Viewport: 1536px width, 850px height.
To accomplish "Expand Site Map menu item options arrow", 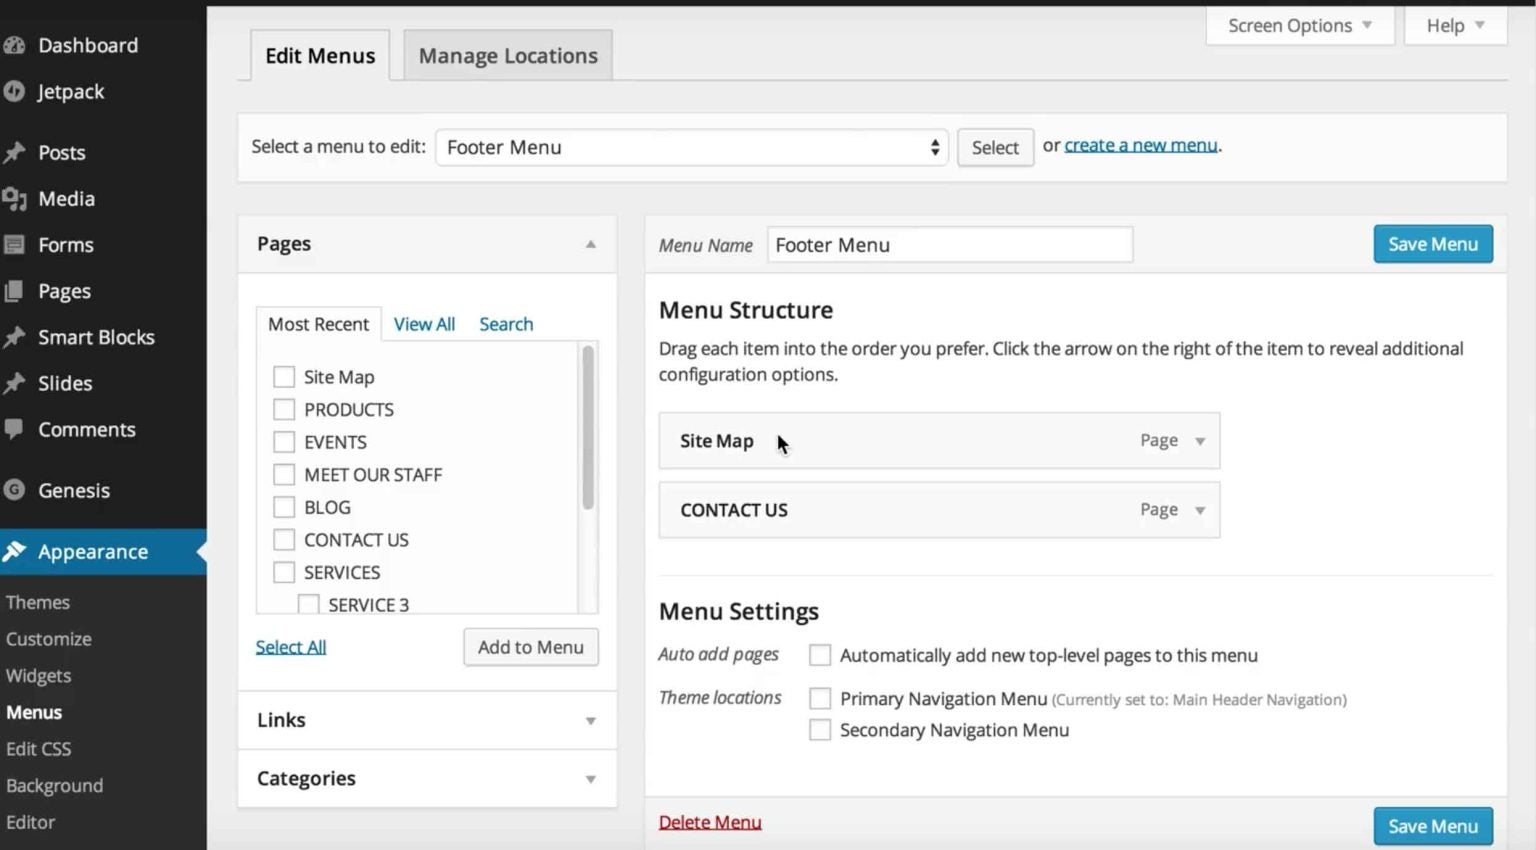I will tap(1200, 441).
